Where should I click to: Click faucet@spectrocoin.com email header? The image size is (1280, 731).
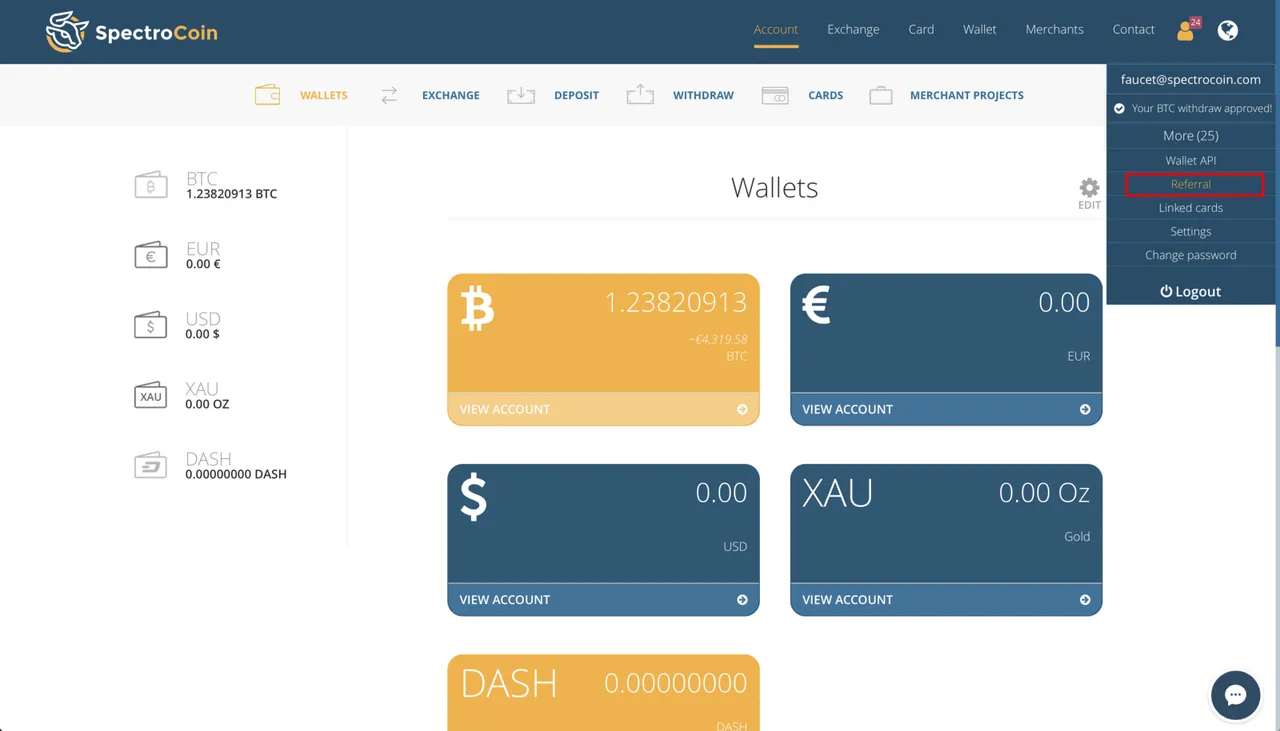[x=1191, y=79]
